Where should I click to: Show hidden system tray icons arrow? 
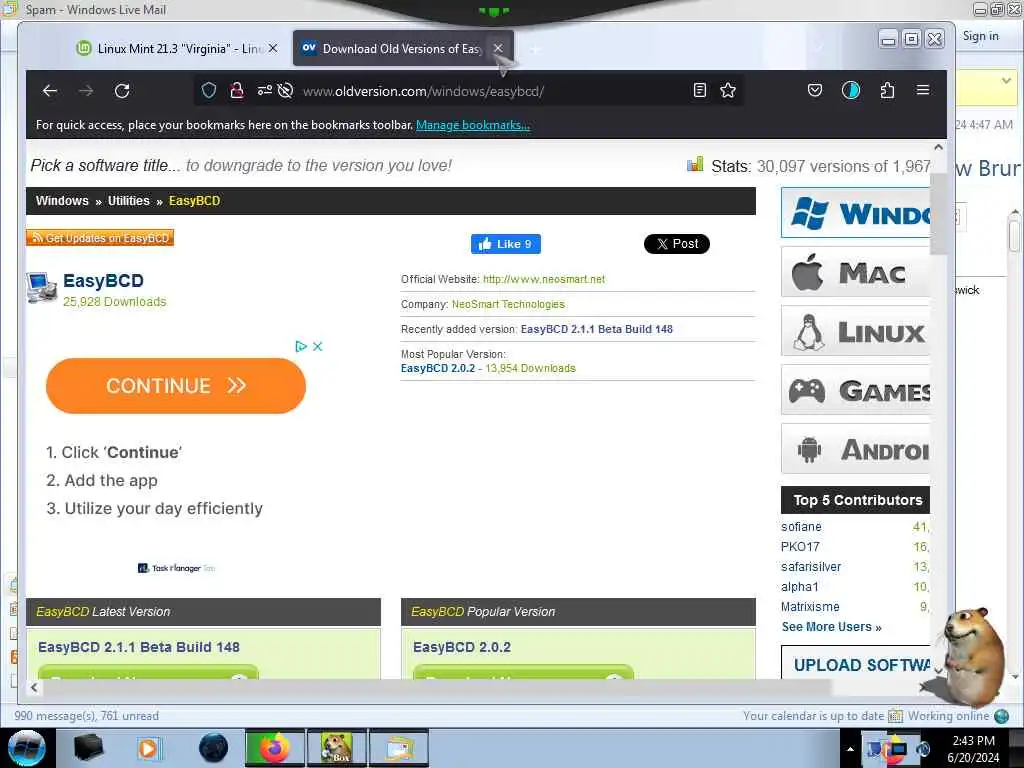click(850, 749)
